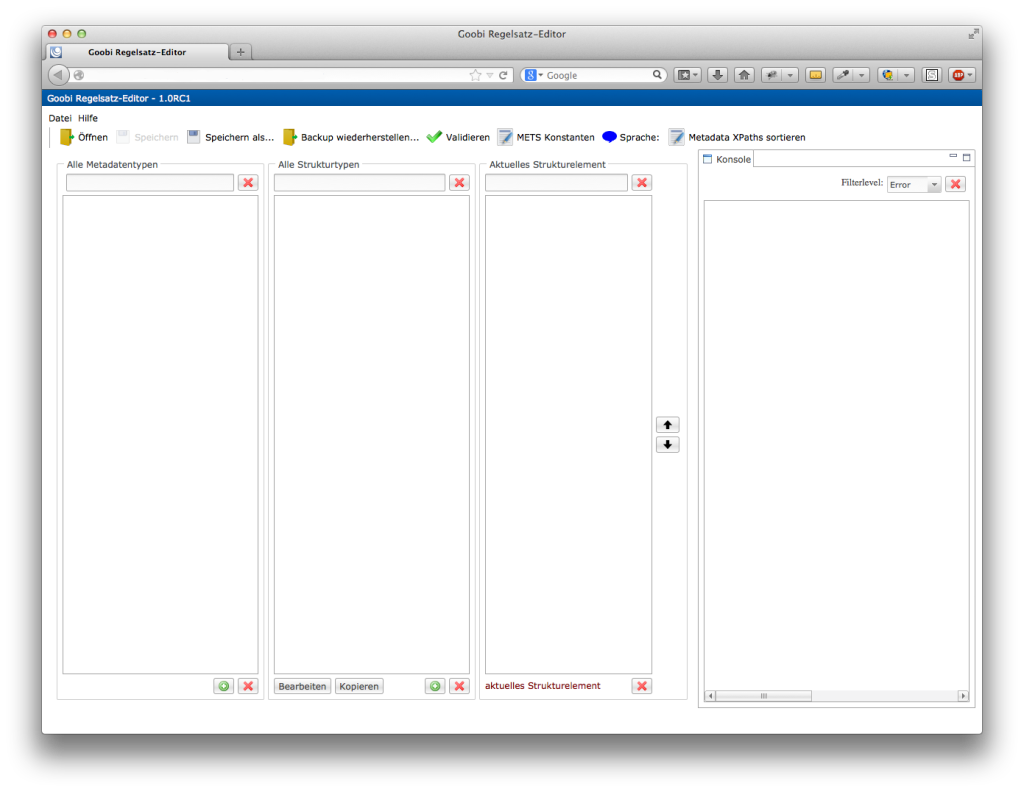Click the Alle Metadatentypen list area

tap(160, 434)
